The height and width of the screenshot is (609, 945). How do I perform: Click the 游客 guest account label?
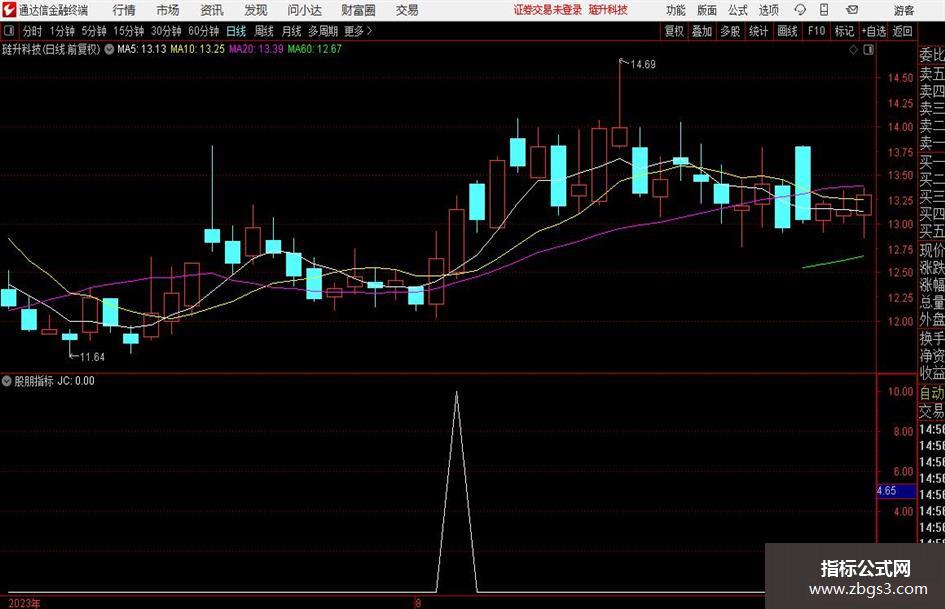tap(903, 10)
